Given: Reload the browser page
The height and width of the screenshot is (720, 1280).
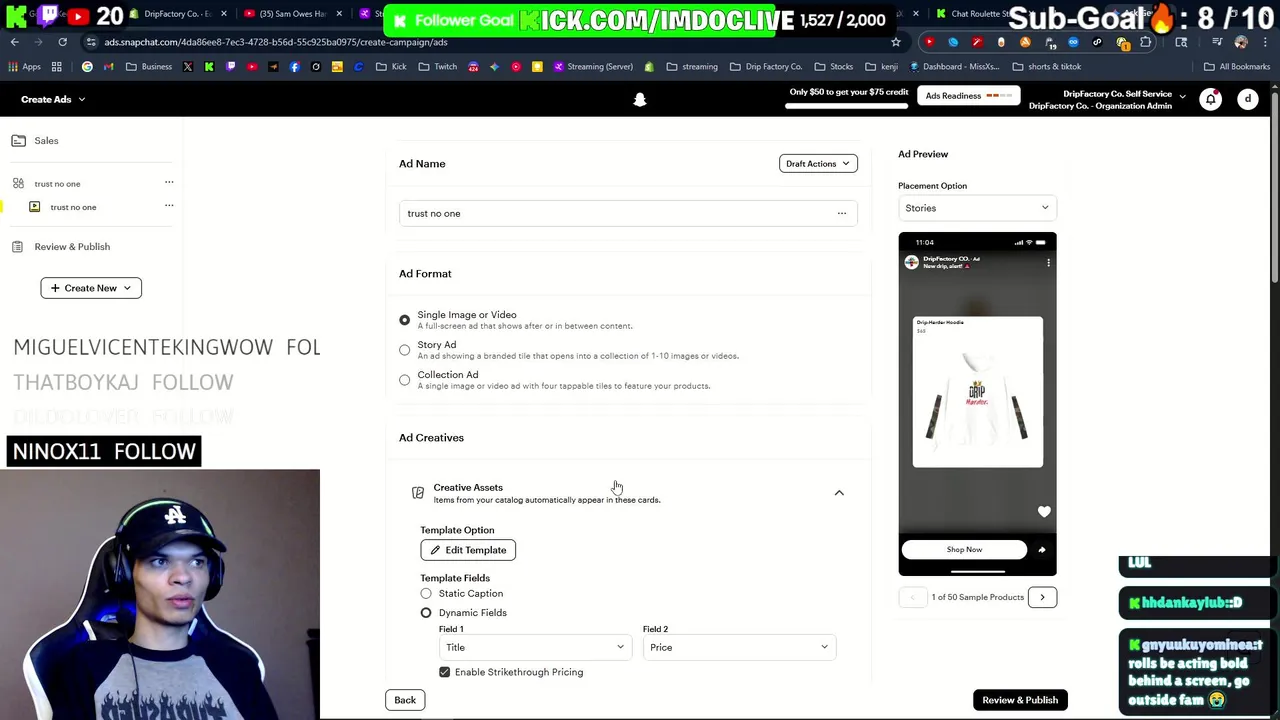Looking at the screenshot, I should point(62,42).
